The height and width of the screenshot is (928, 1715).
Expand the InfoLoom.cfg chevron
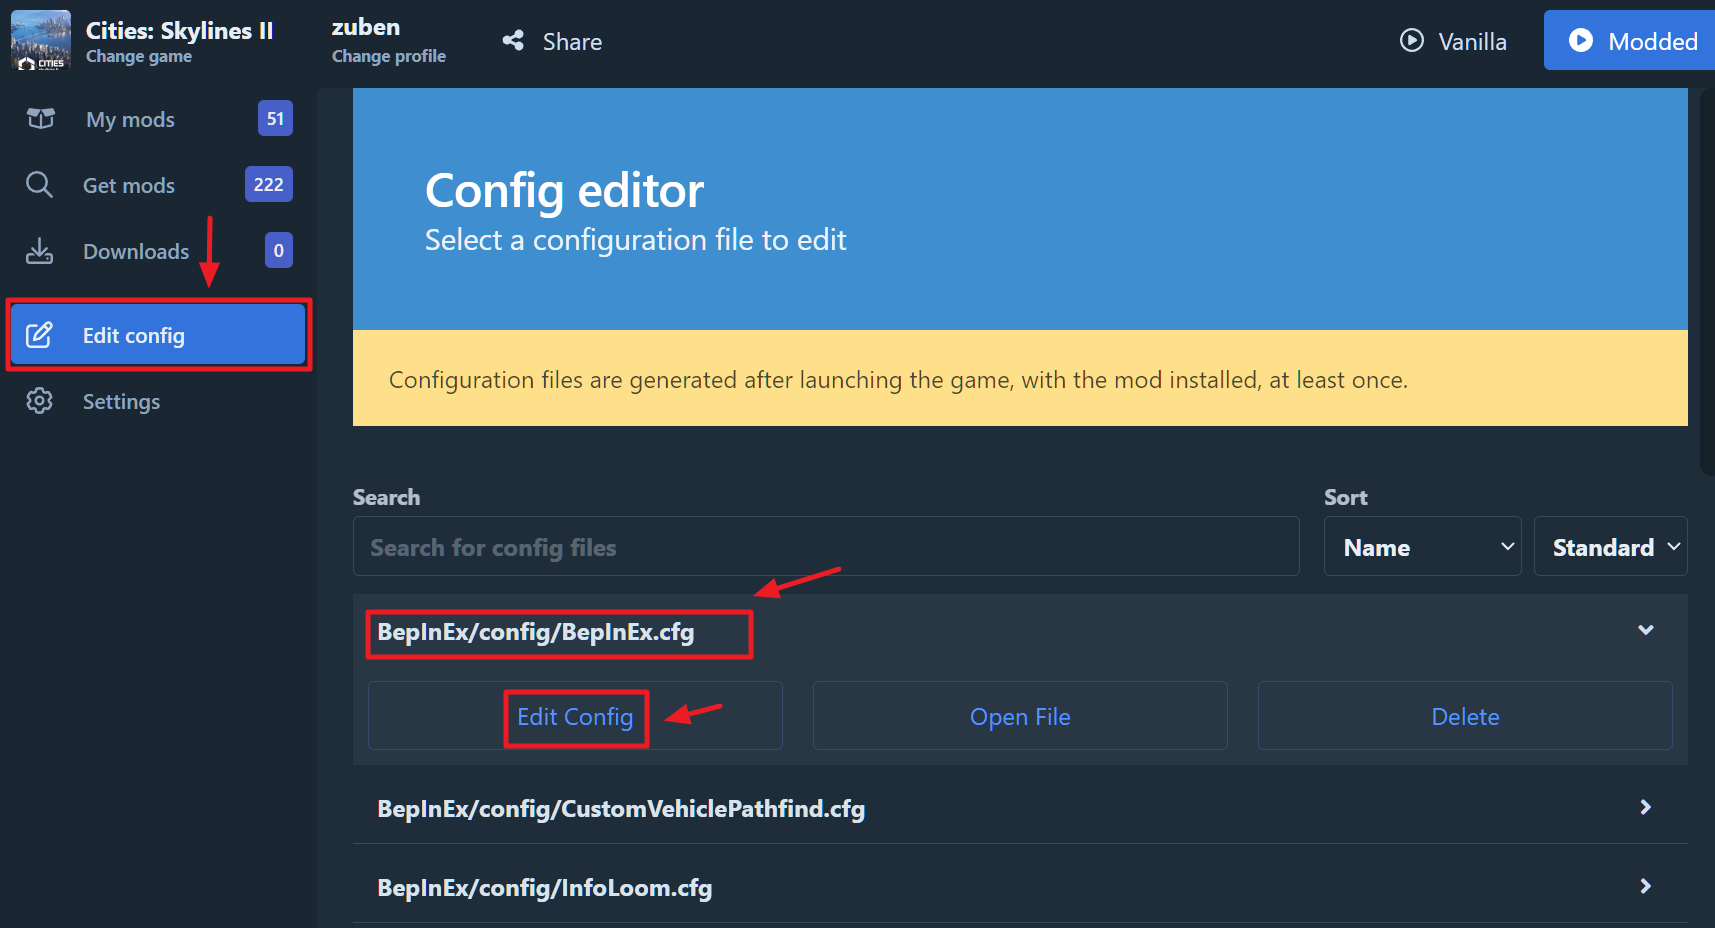(x=1646, y=886)
